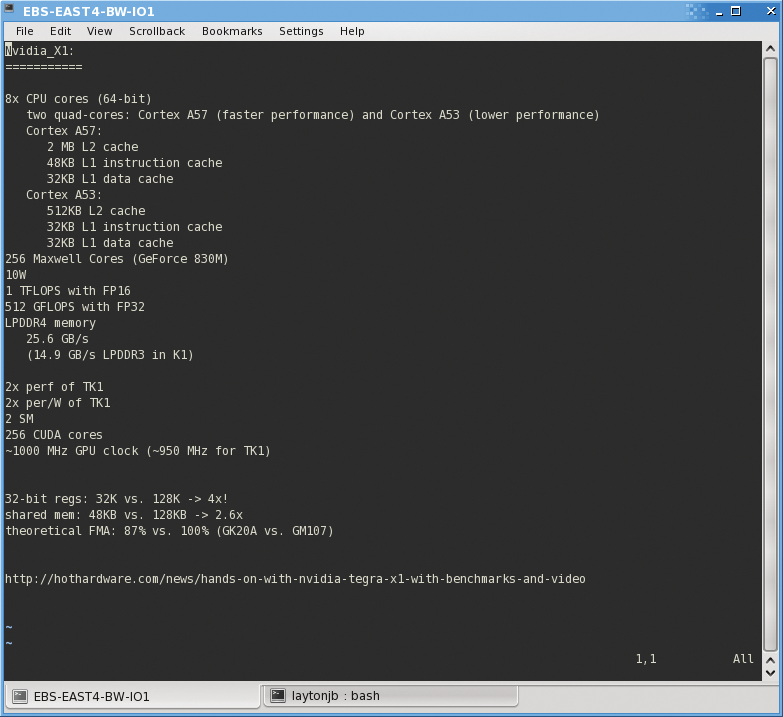783x717 pixels.
Task: Click the 'shared mem: 48KB vs. 128KB' line
Action: click(124, 514)
